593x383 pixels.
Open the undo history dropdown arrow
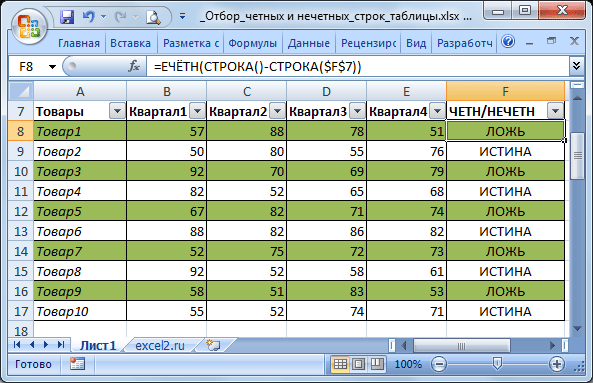click(103, 17)
